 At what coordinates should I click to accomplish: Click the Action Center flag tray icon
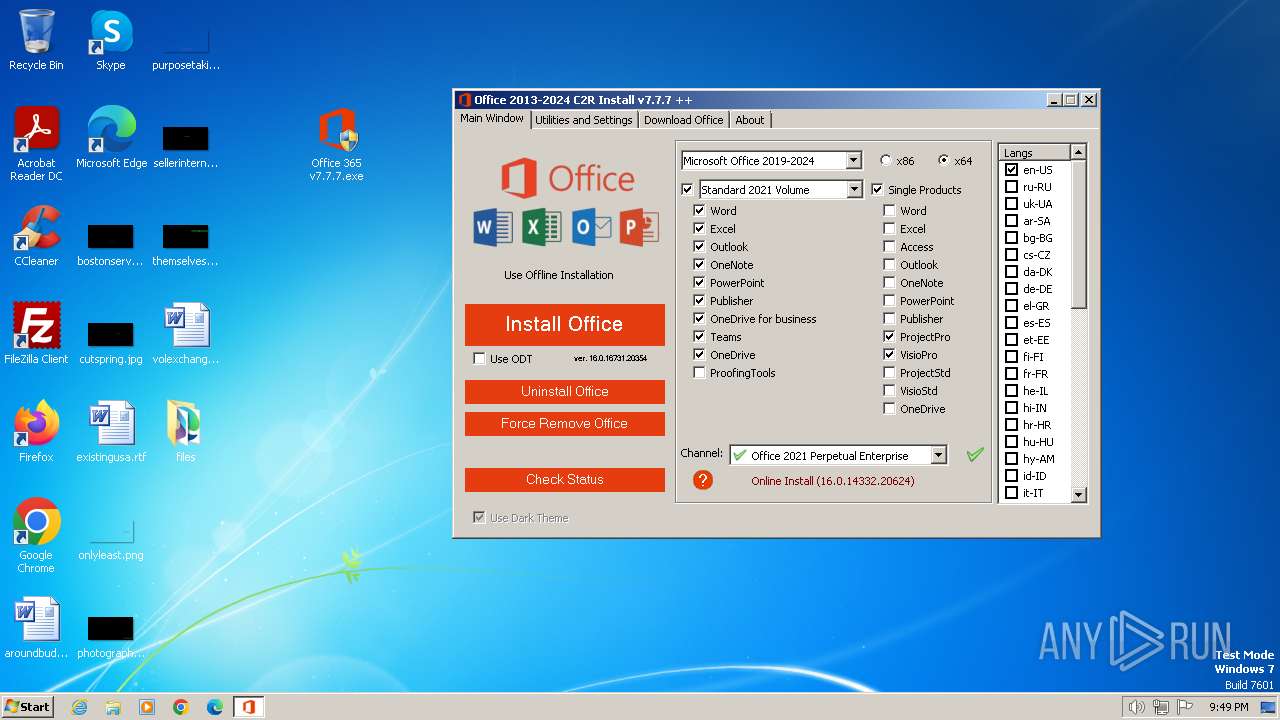click(x=1186, y=707)
